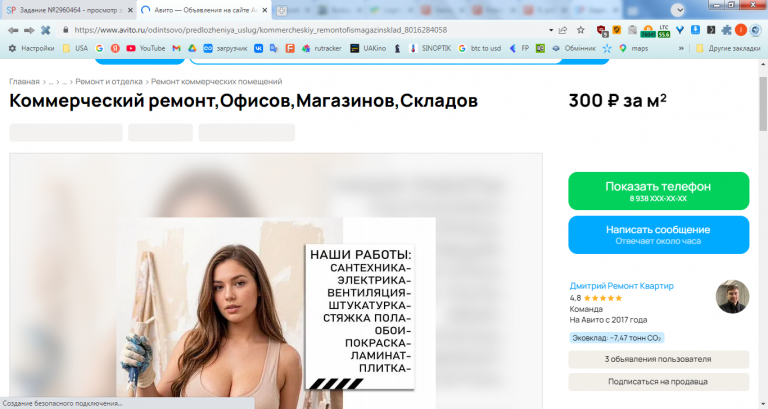
Task: Expand the Другие закладки folder
Action: 728,48
